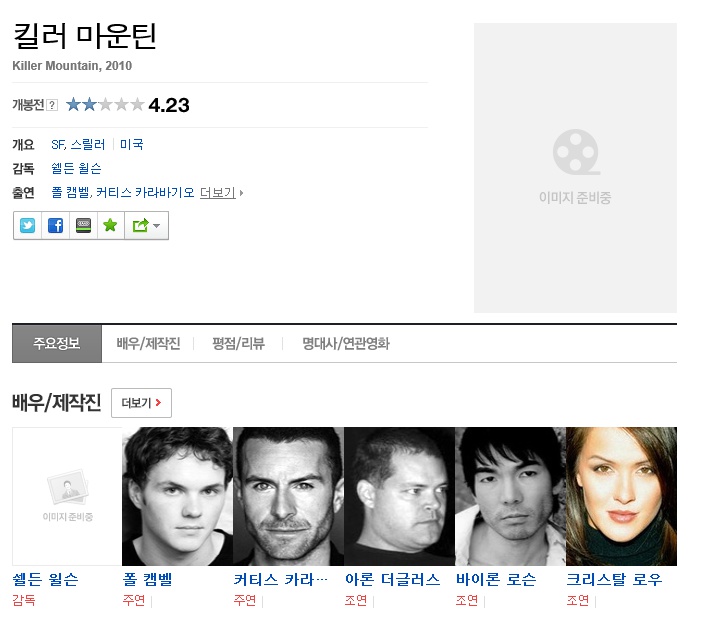The width and height of the screenshot is (714, 634).
Task: Expand cast list via 더보기 link
Action: click(220, 193)
